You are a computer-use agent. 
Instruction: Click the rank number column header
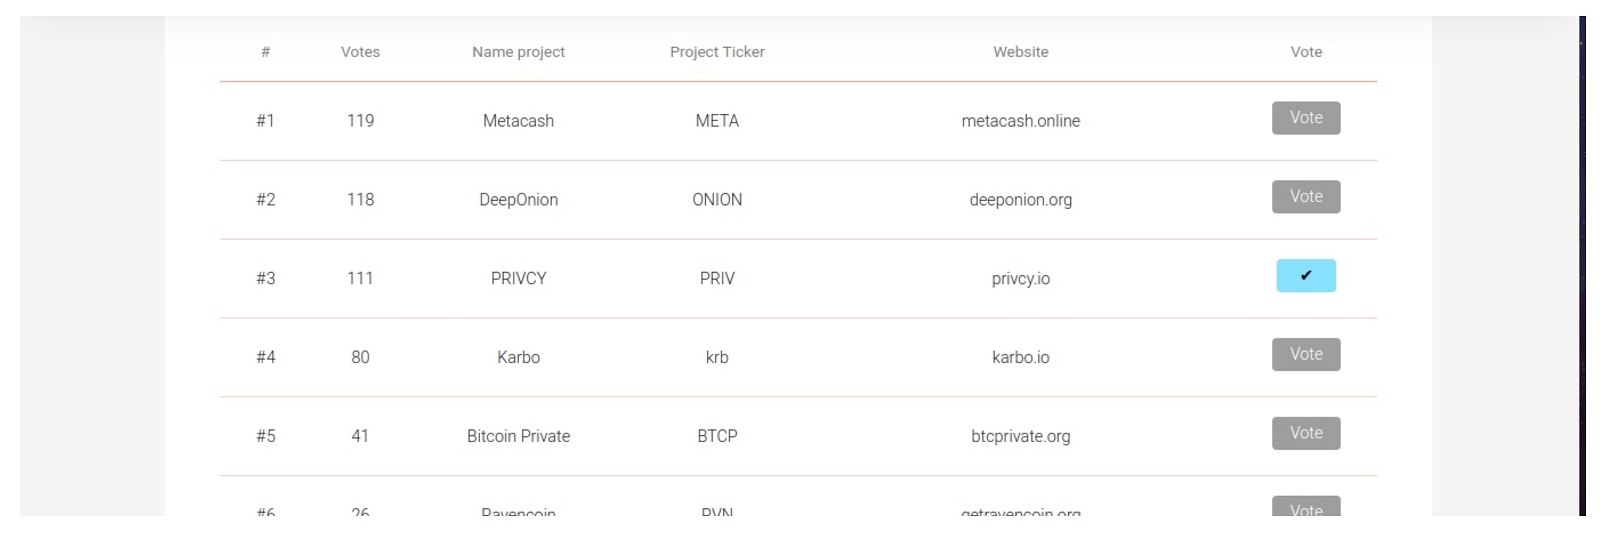coord(265,52)
